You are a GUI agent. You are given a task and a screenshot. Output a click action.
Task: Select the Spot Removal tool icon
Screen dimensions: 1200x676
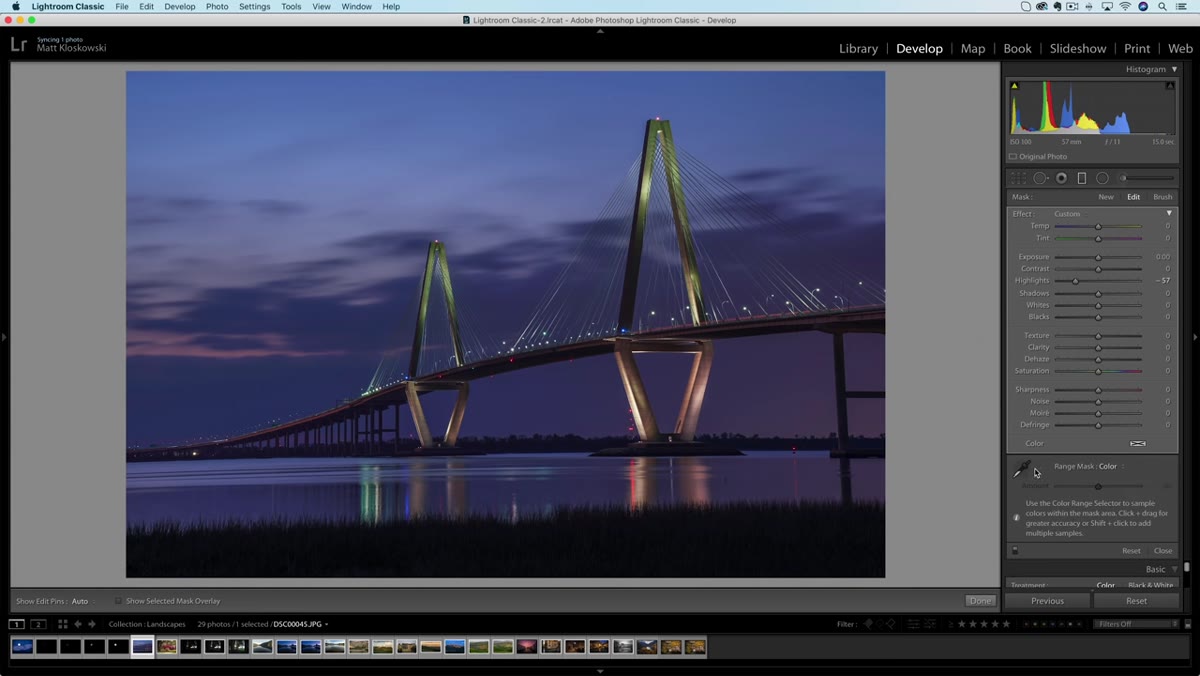pyautogui.click(x=1040, y=178)
